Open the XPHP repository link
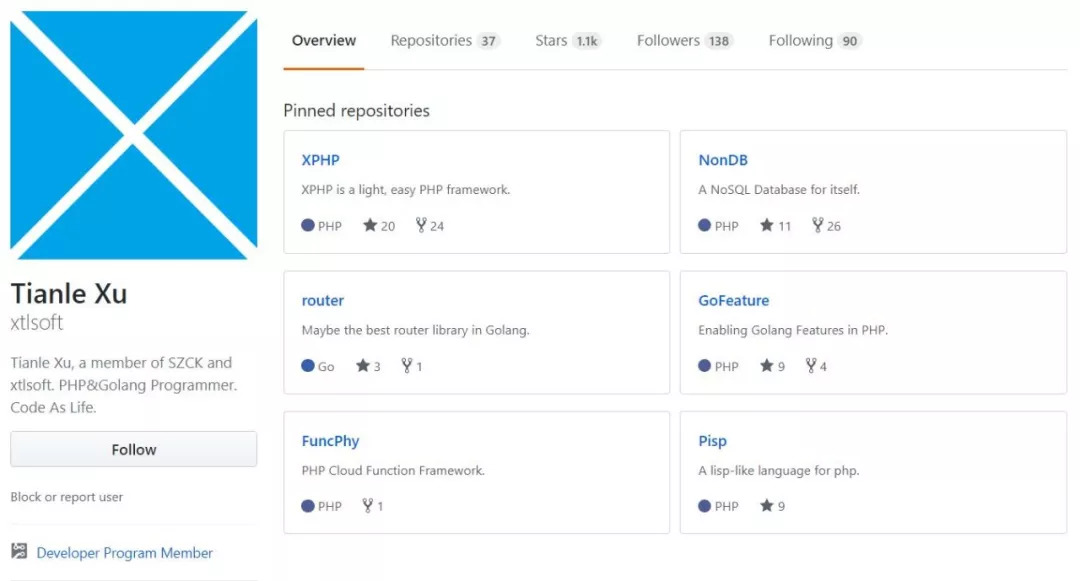This screenshot has width=1080, height=581. 321,160
